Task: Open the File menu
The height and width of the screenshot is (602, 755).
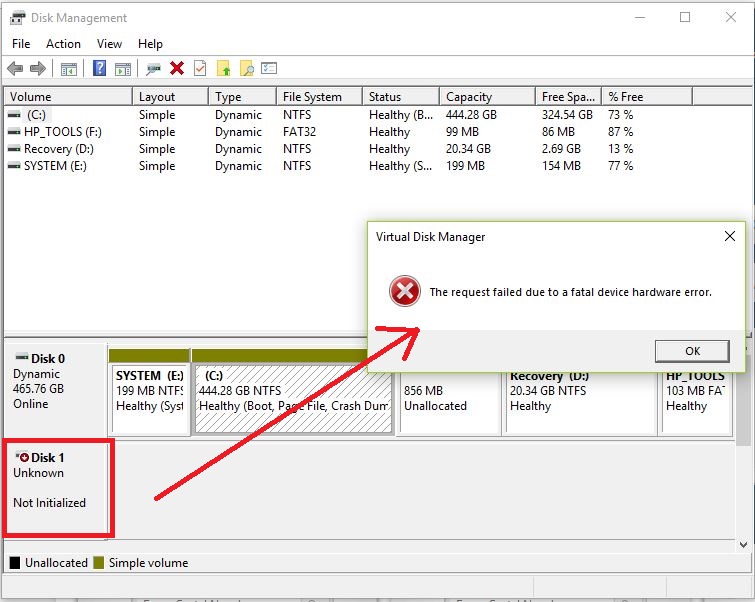Action: point(21,44)
